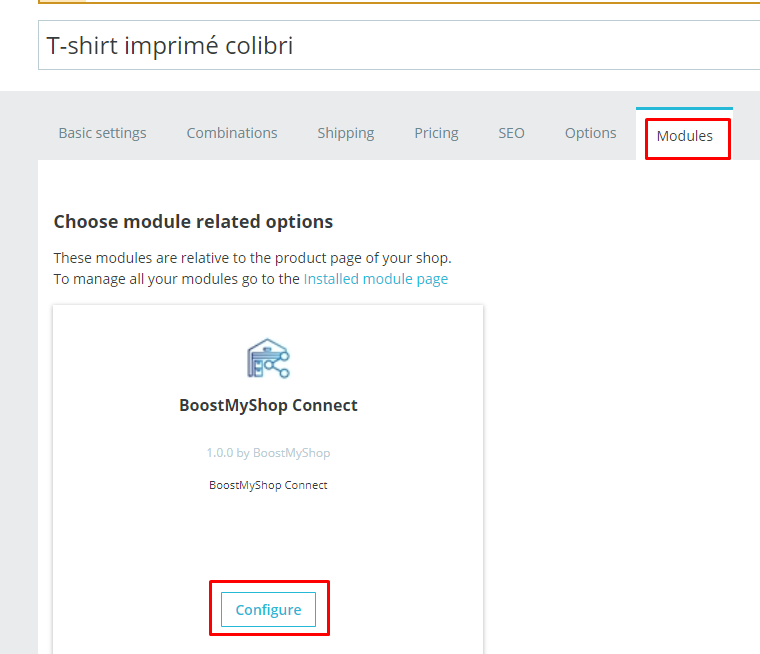Select the Modules tab
This screenshot has width=760, height=654.
pyautogui.click(x=684, y=136)
